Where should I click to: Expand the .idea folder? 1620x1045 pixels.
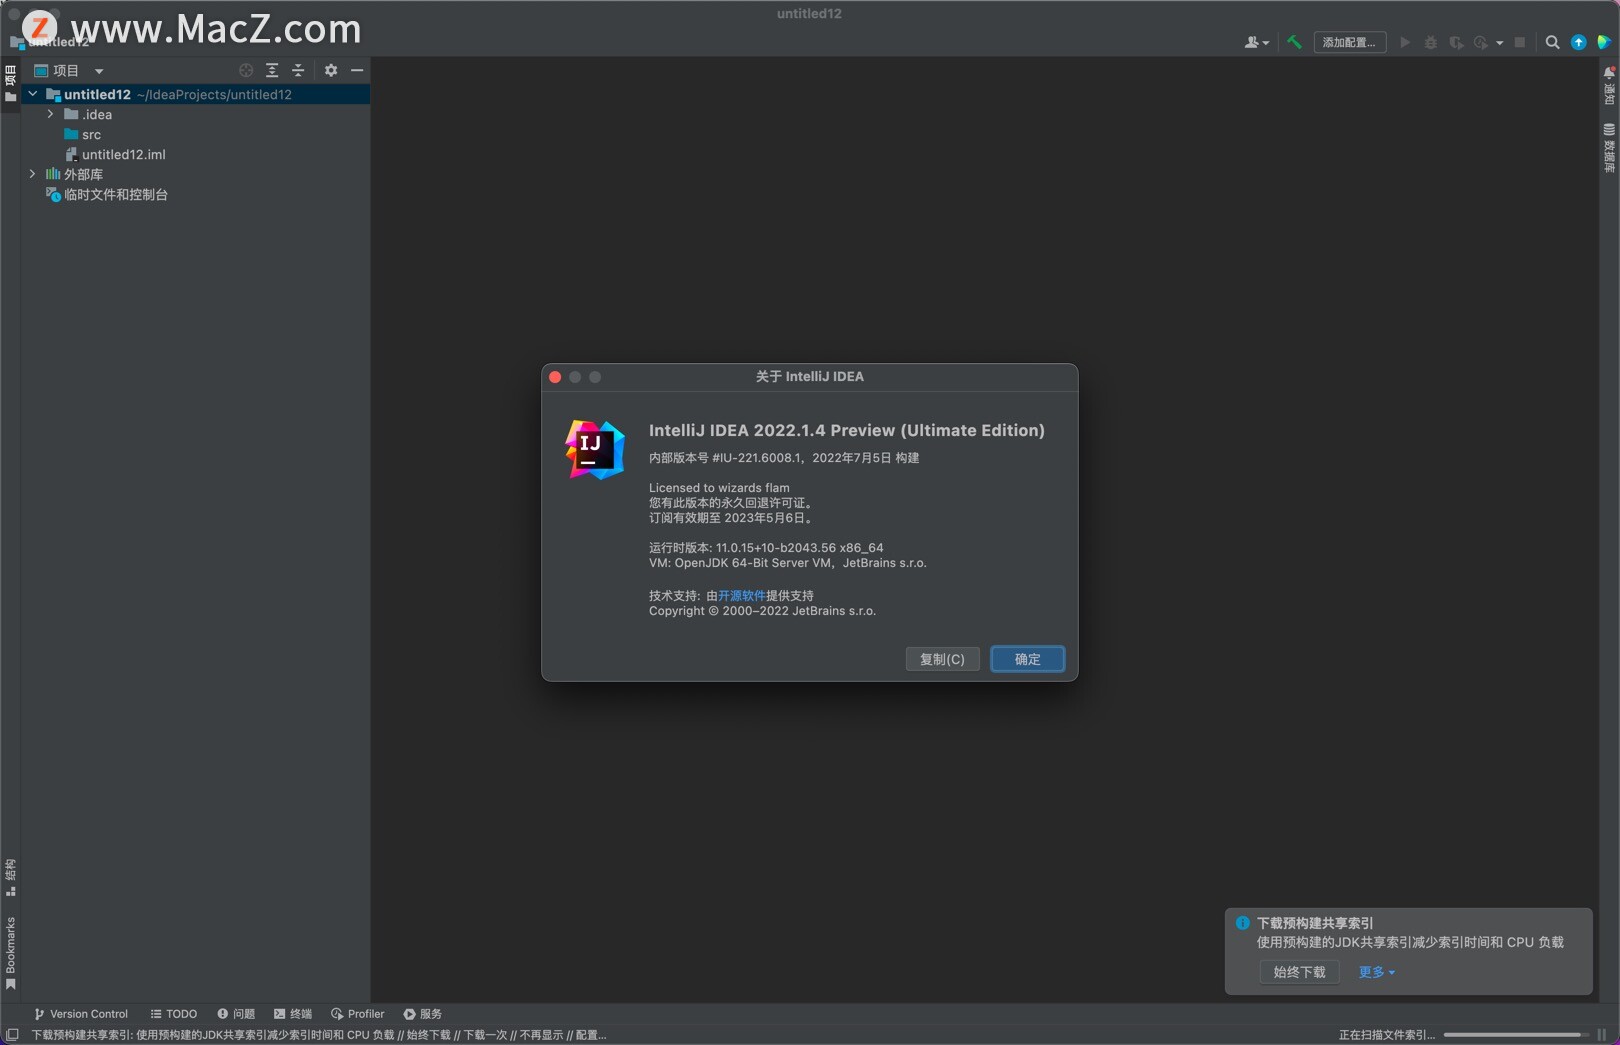pos(51,114)
